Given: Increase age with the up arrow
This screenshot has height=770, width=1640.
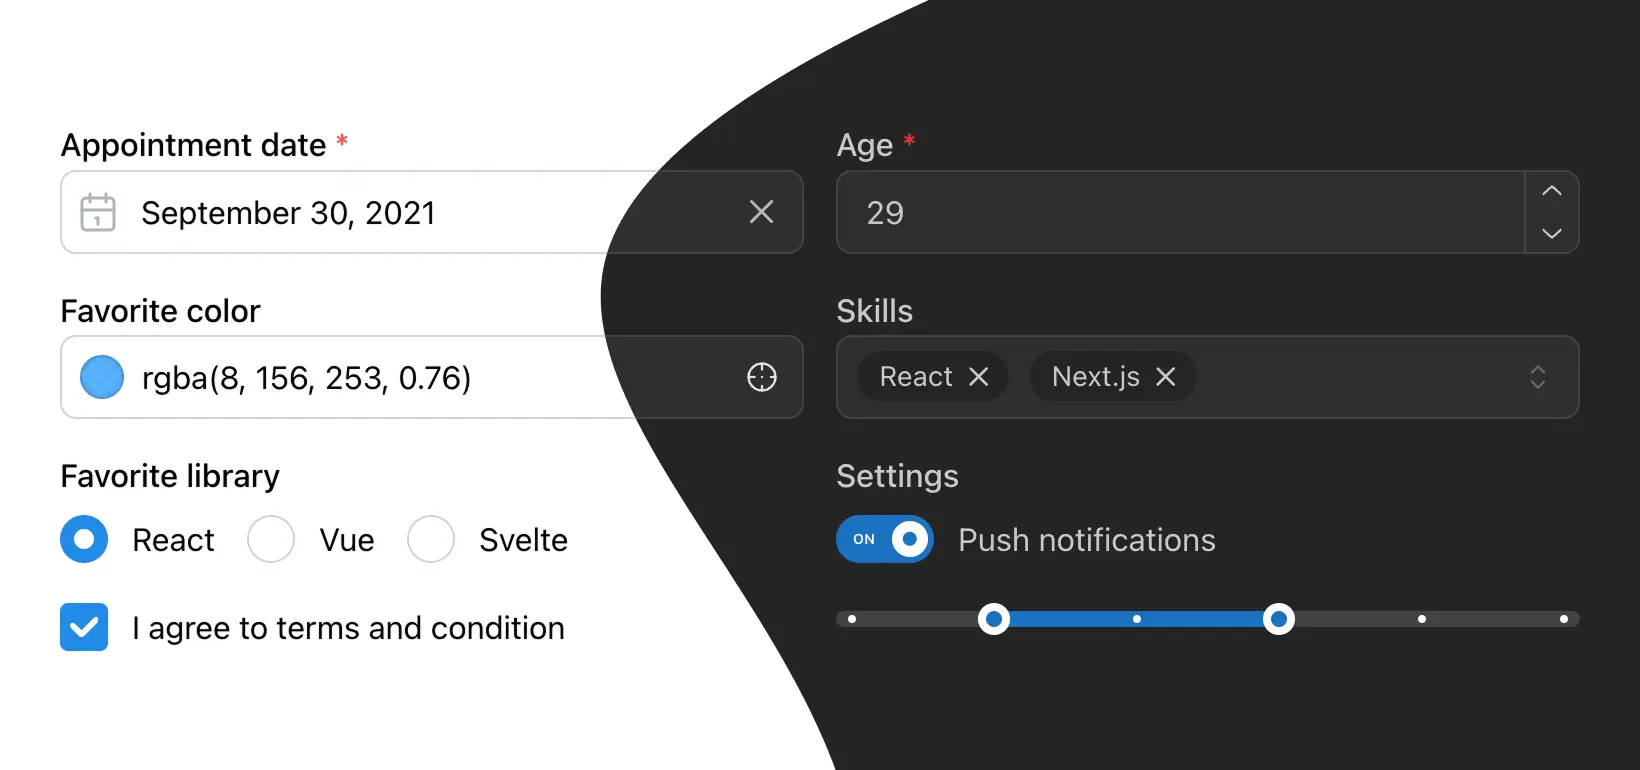Looking at the screenshot, I should point(1551,192).
